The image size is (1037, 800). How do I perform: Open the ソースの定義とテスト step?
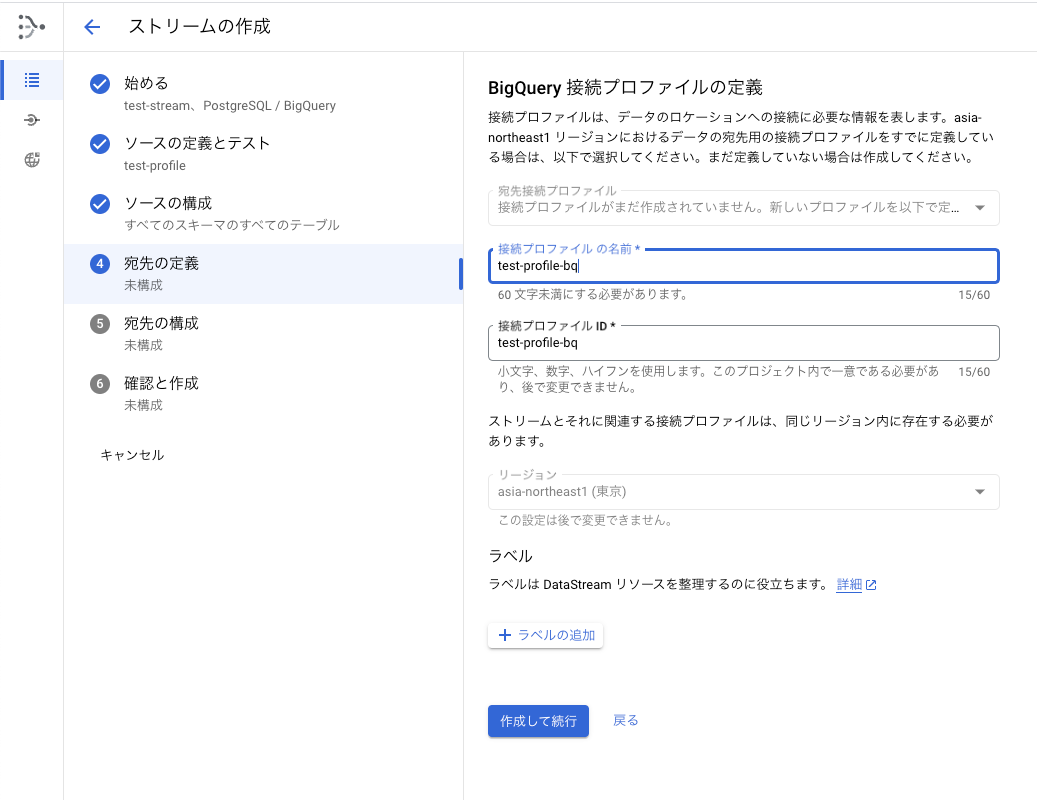[263, 153]
